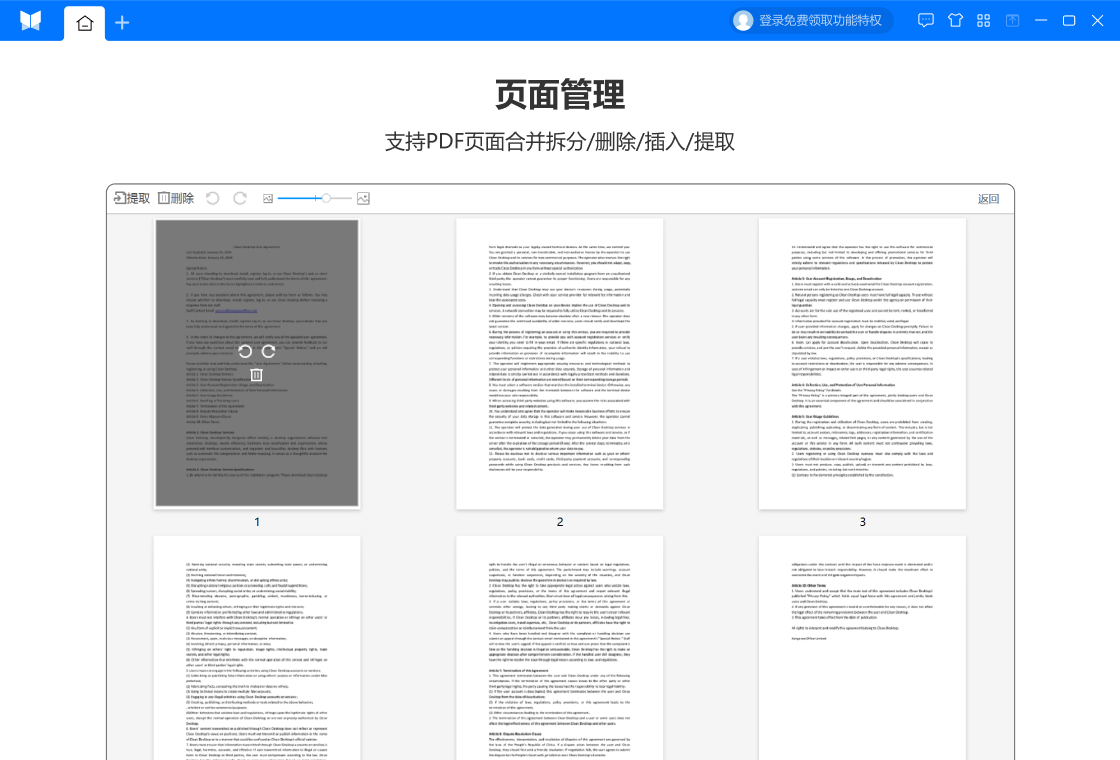
Task: Rotate pages clockwise from toolbar
Action: coord(240,198)
